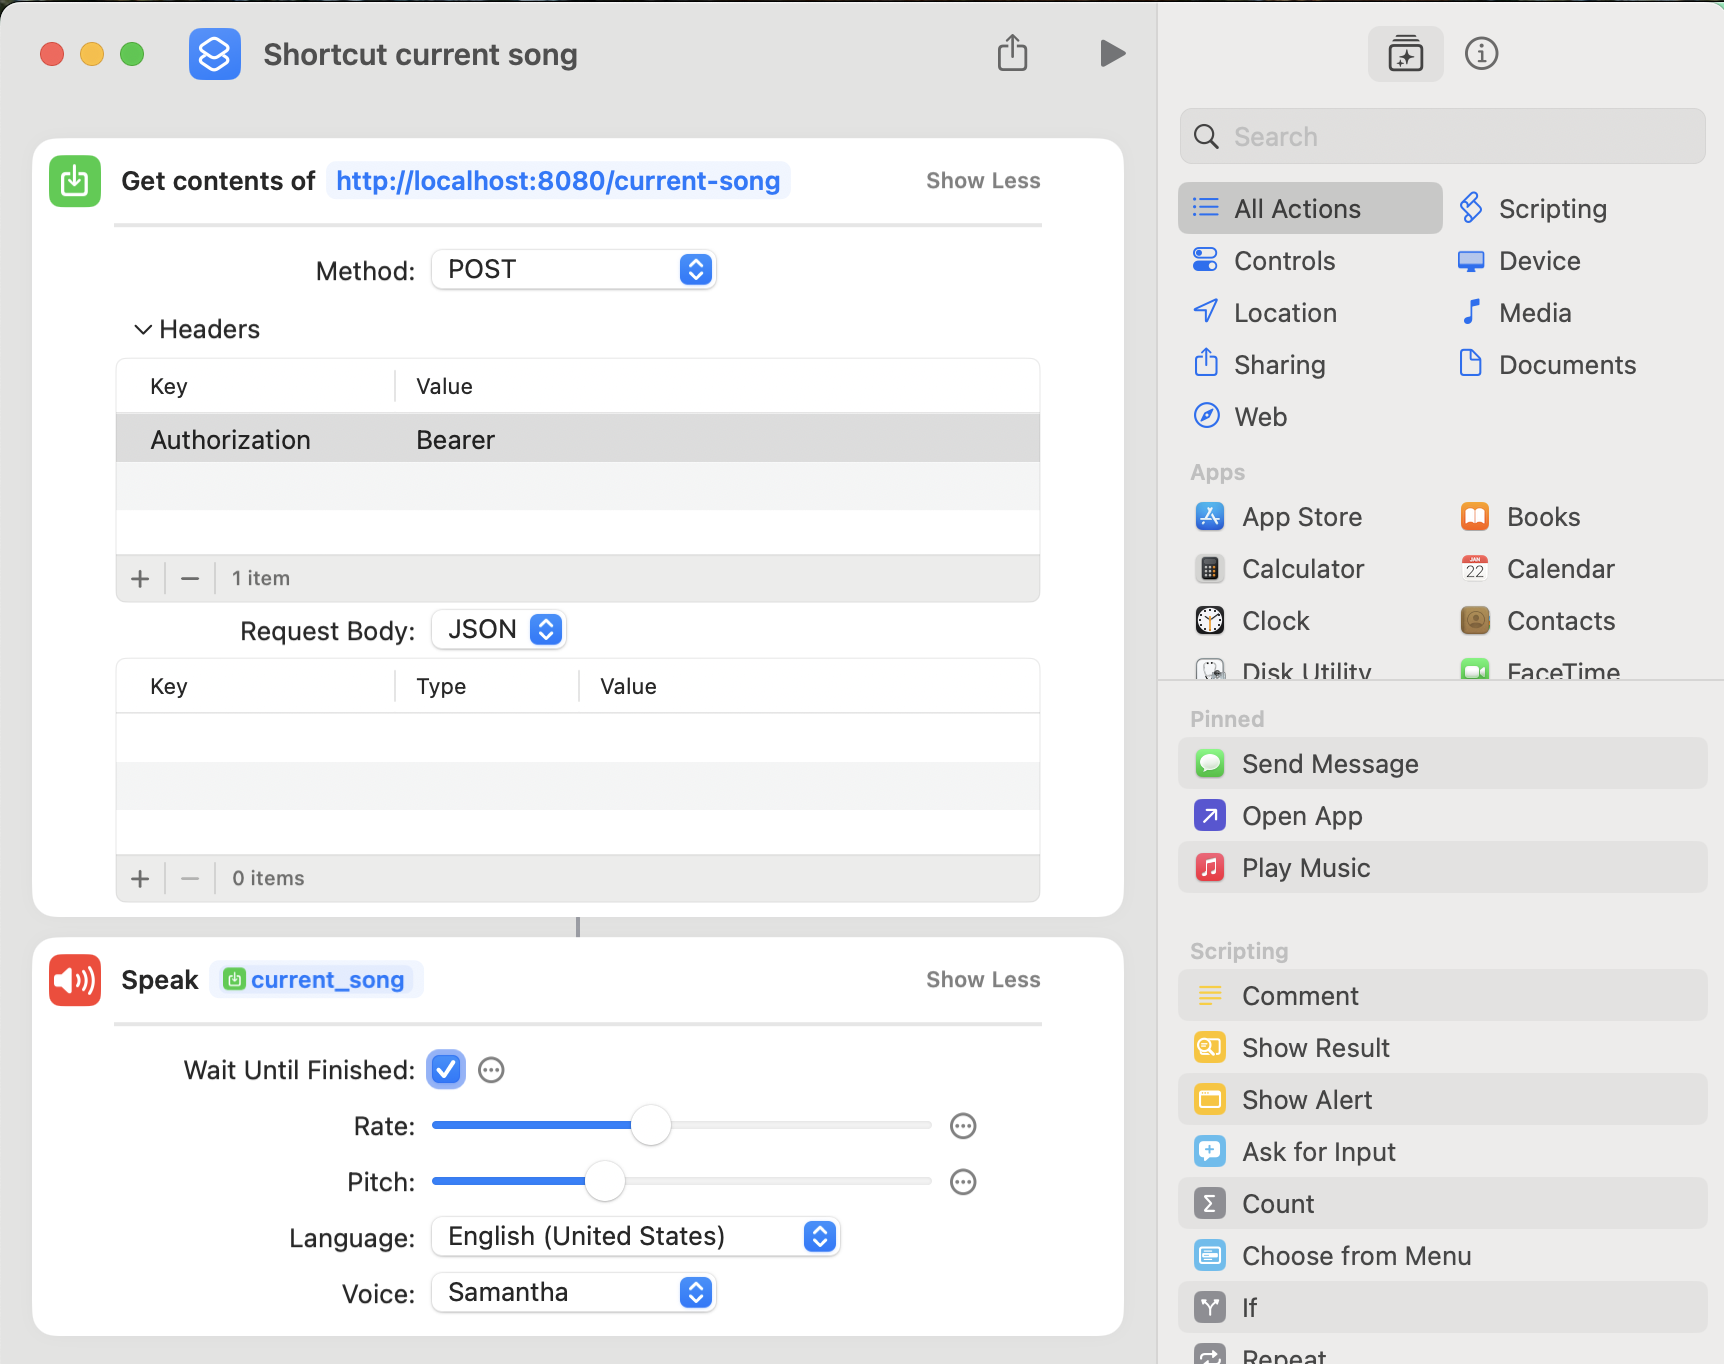
Task: Open the Pitch variable options icon
Action: [x=963, y=1183]
